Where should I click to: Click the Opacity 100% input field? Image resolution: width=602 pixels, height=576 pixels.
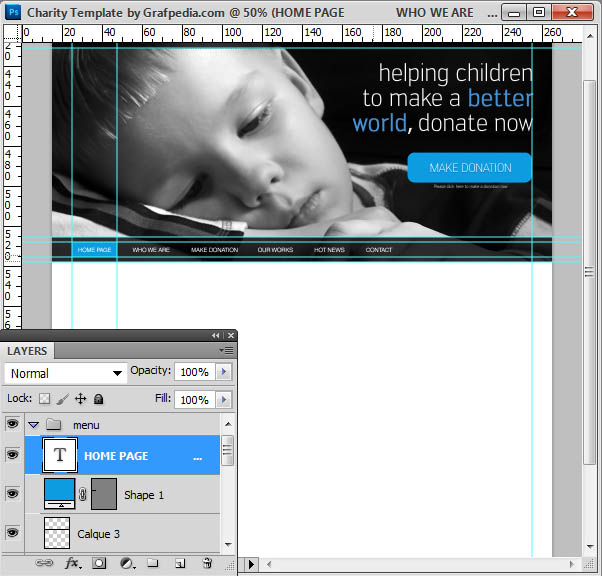coord(195,372)
